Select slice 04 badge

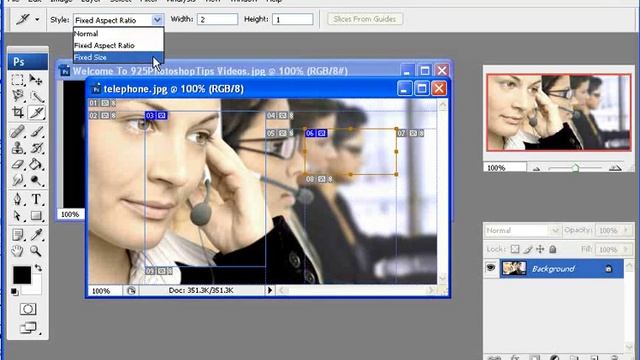pyautogui.click(x=280, y=116)
